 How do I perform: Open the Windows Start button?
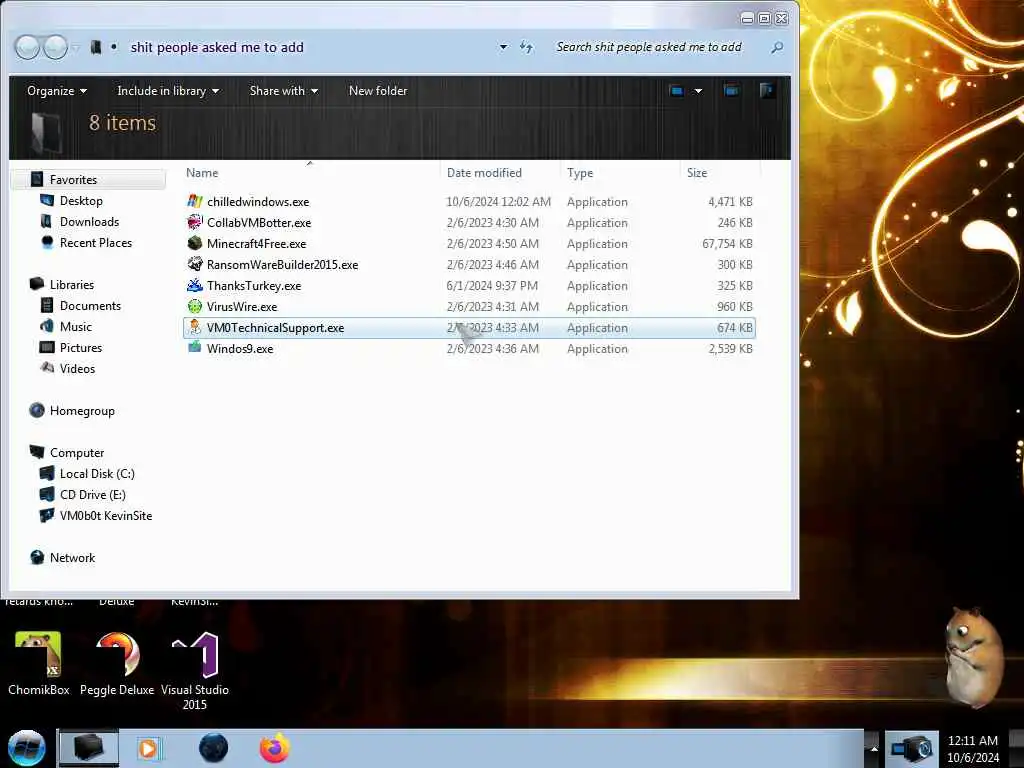(x=26, y=748)
